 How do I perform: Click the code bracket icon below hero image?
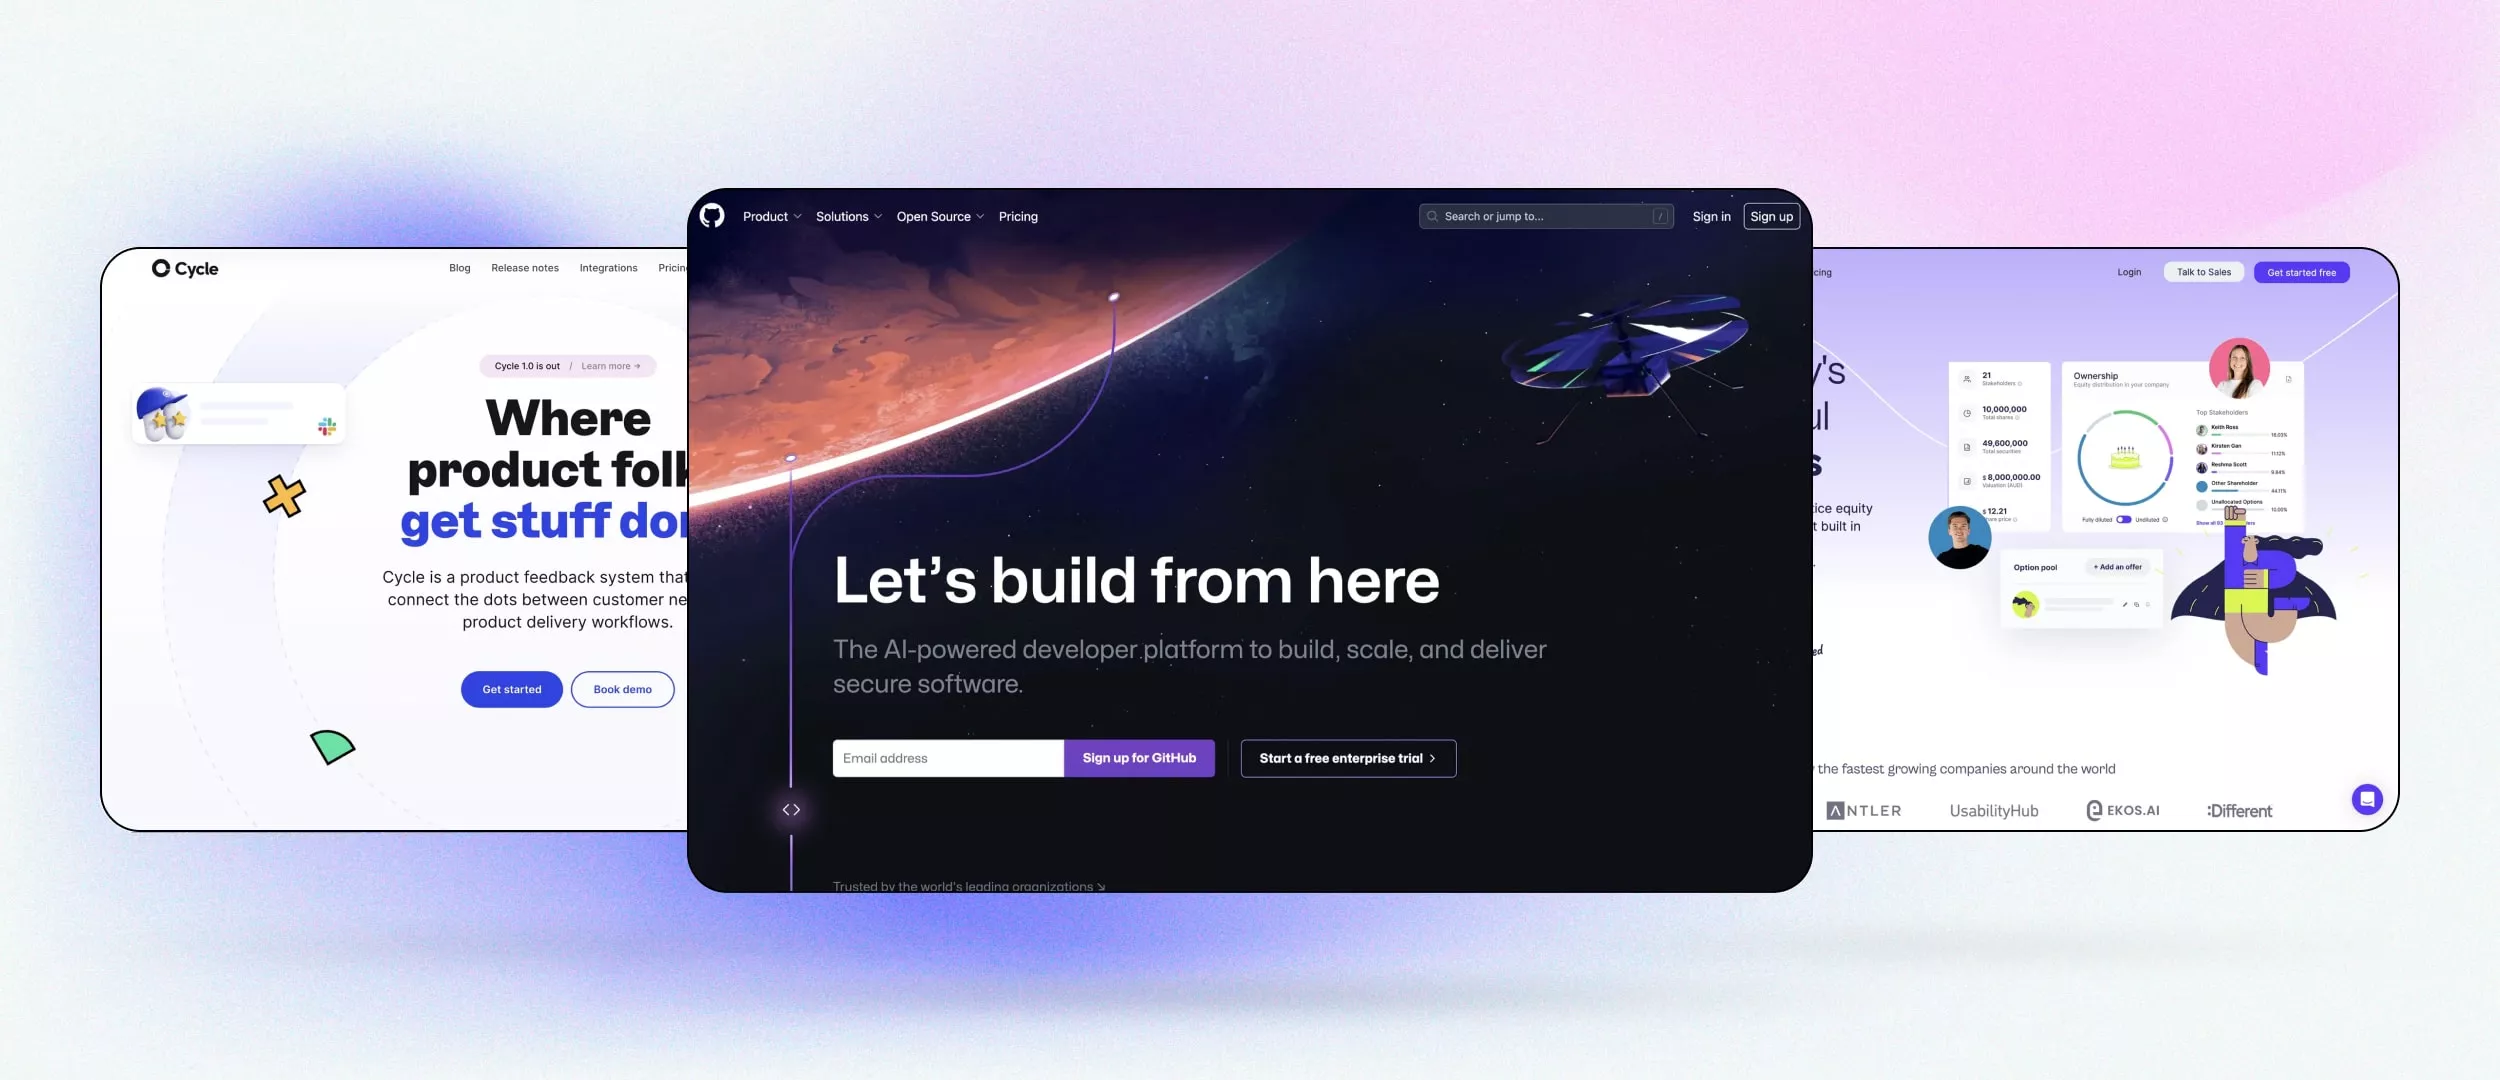point(791,809)
